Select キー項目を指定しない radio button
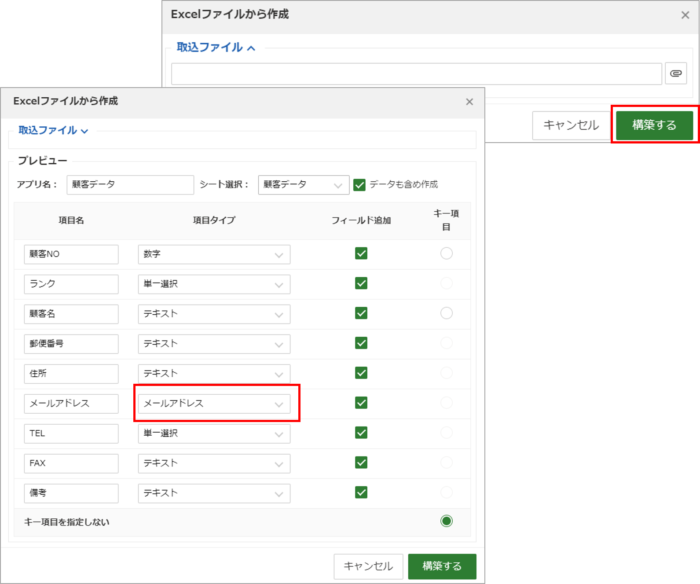The width and height of the screenshot is (700, 584). [446, 521]
